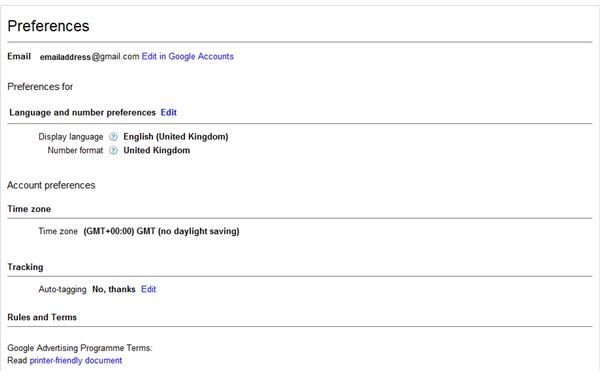This screenshot has height=376, width=600.
Task: Click Google Advertising Programme Terms text
Action: pyautogui.click(x=80, y=348)
